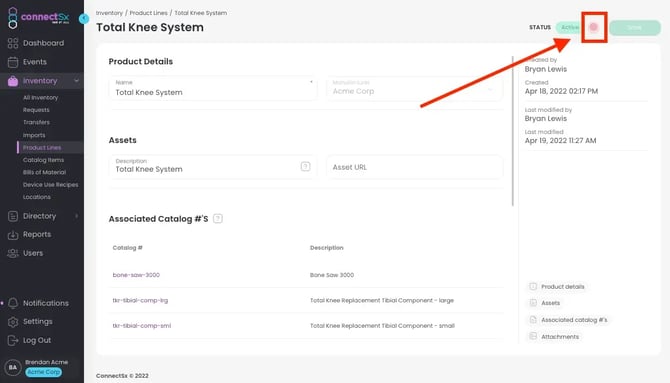Viewport: 670px width, 383px height.
Task: Click the Asset URL field
Action: click(x=414, y=167)
